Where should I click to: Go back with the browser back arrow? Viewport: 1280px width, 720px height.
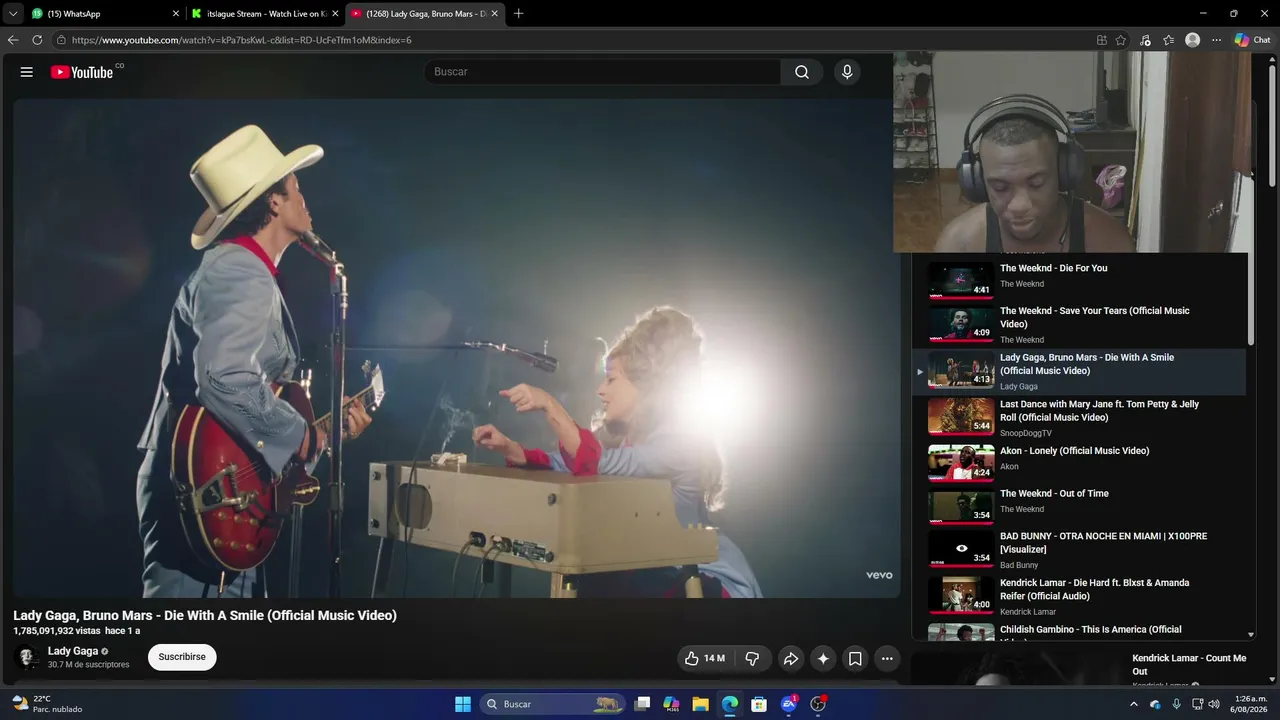click(x=13, y=40)
